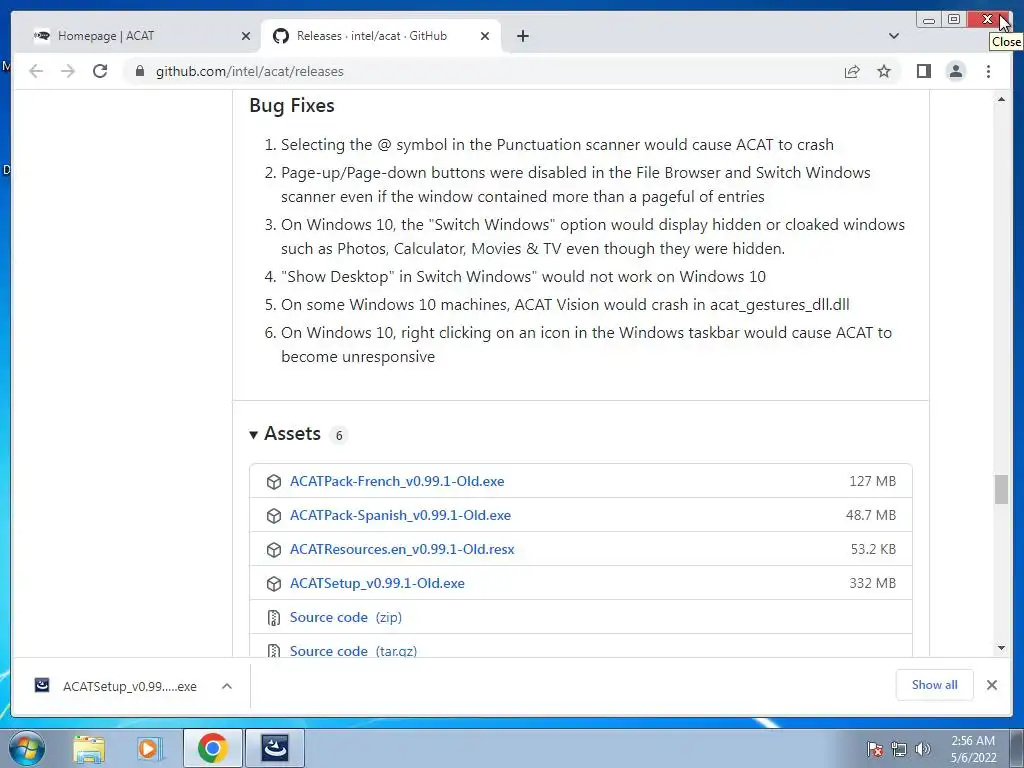The height and width of the screenshot is (768, 1024).
Task: Expand options for ACATSetup download item
Action: click(227, 686)
